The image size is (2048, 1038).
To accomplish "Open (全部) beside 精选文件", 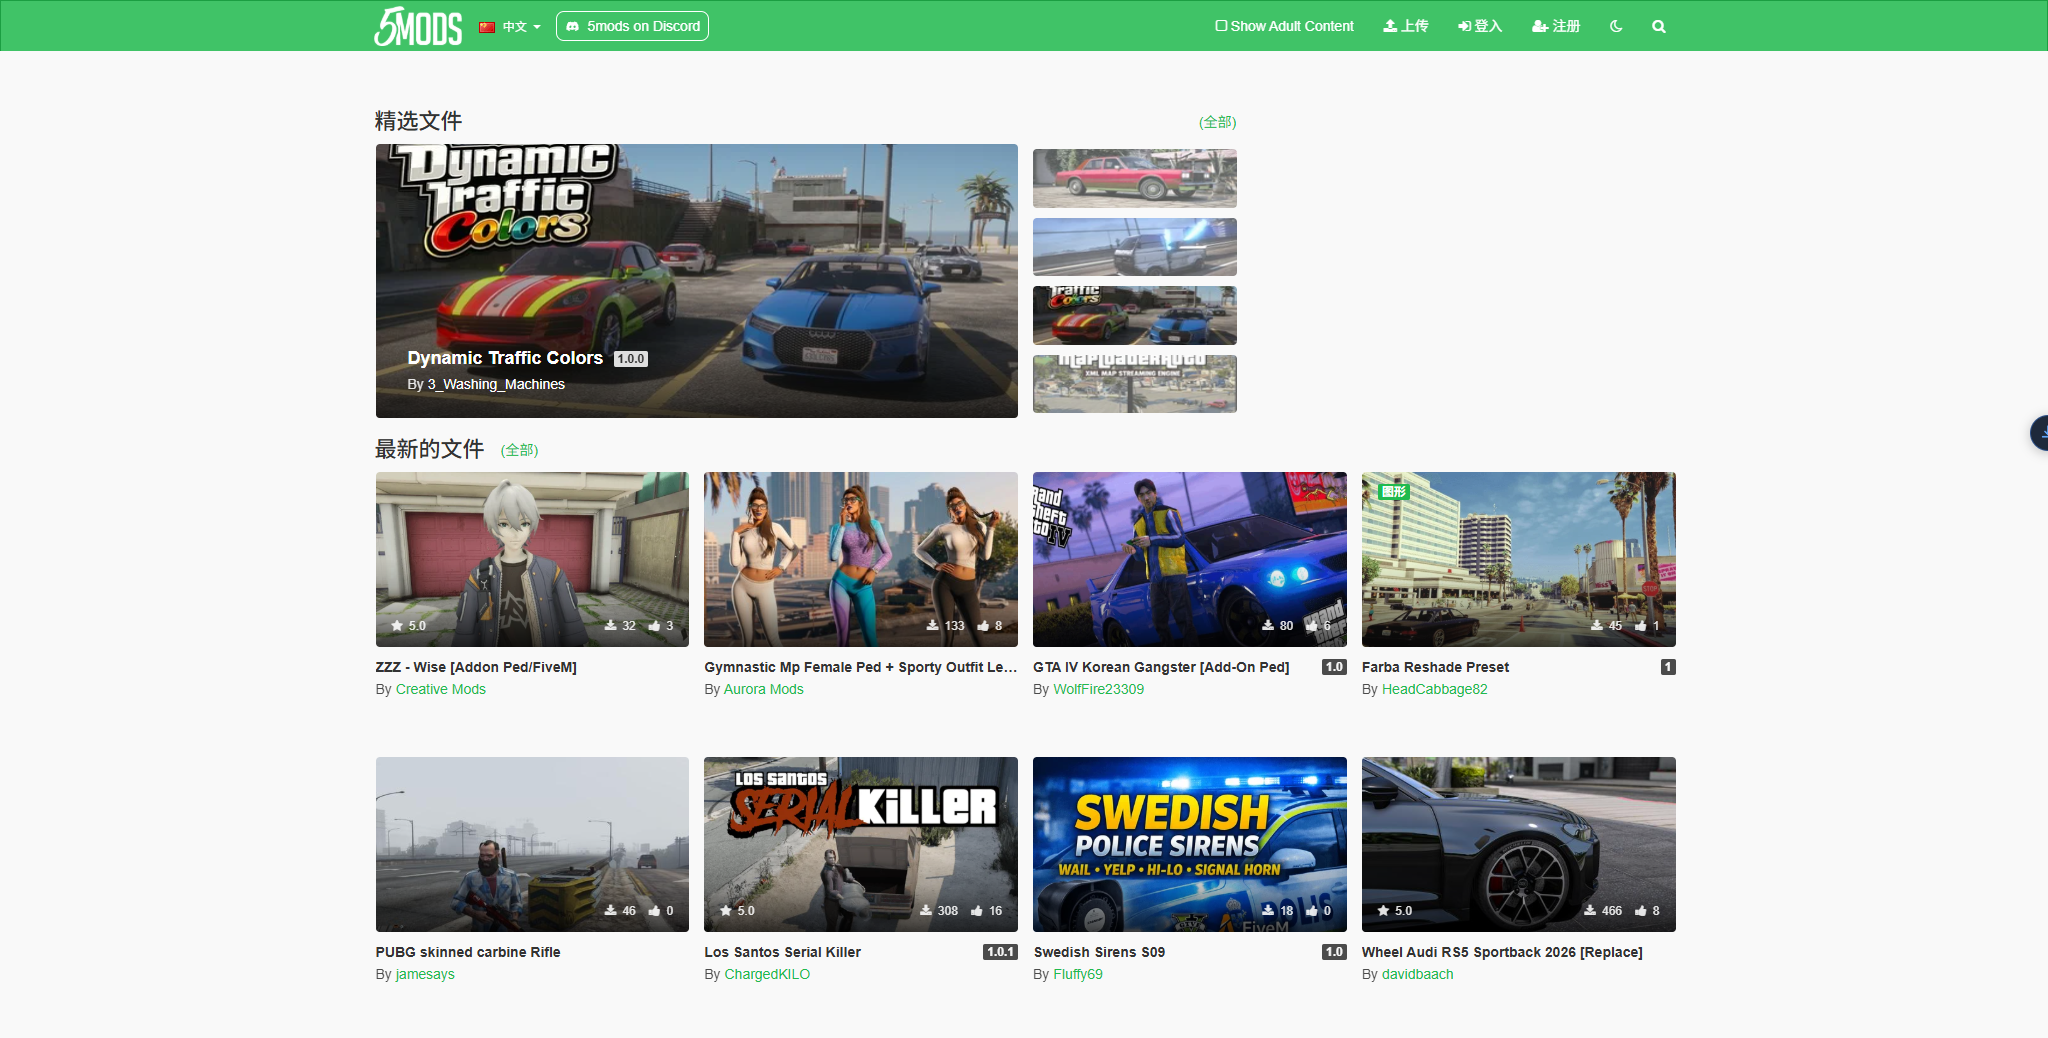I will [x=1218, y=121].
